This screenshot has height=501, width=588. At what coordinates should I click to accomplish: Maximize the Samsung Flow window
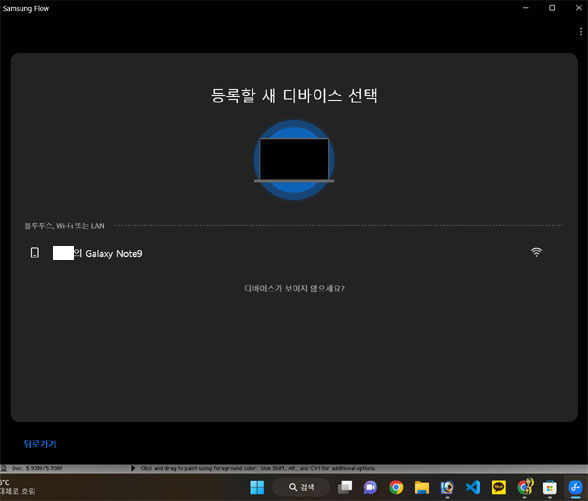click(552, 8)
